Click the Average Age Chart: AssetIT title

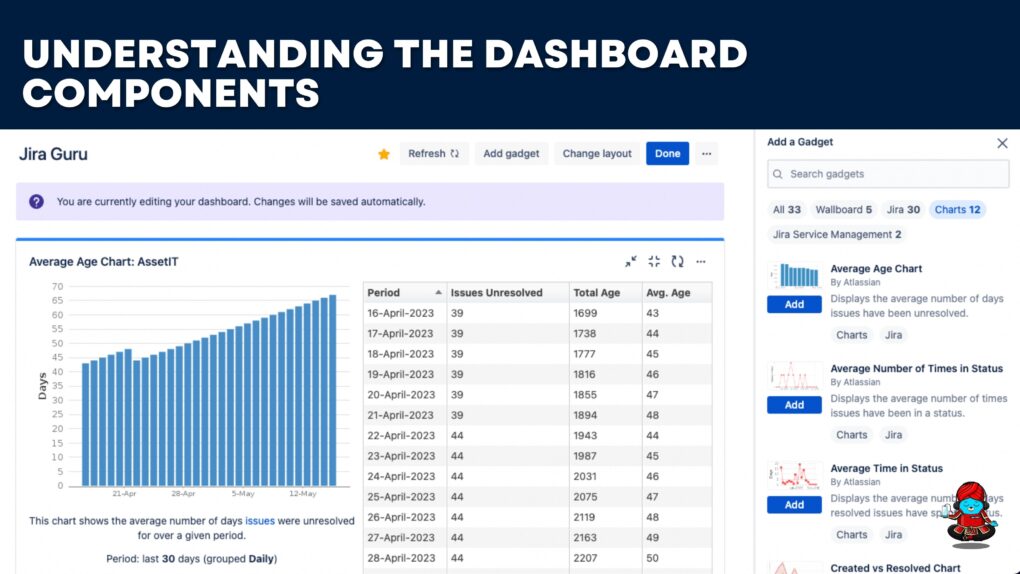point(103,262)
